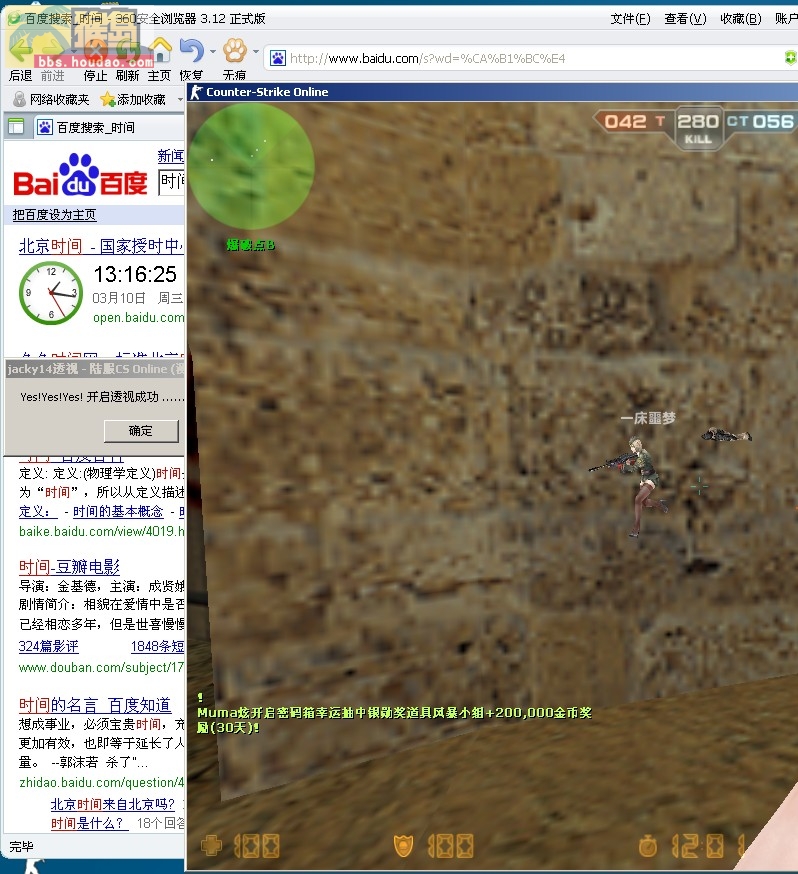Expand the arrow after 添加收藏
This screenshot has width=798, height=874.
(180, 100)
